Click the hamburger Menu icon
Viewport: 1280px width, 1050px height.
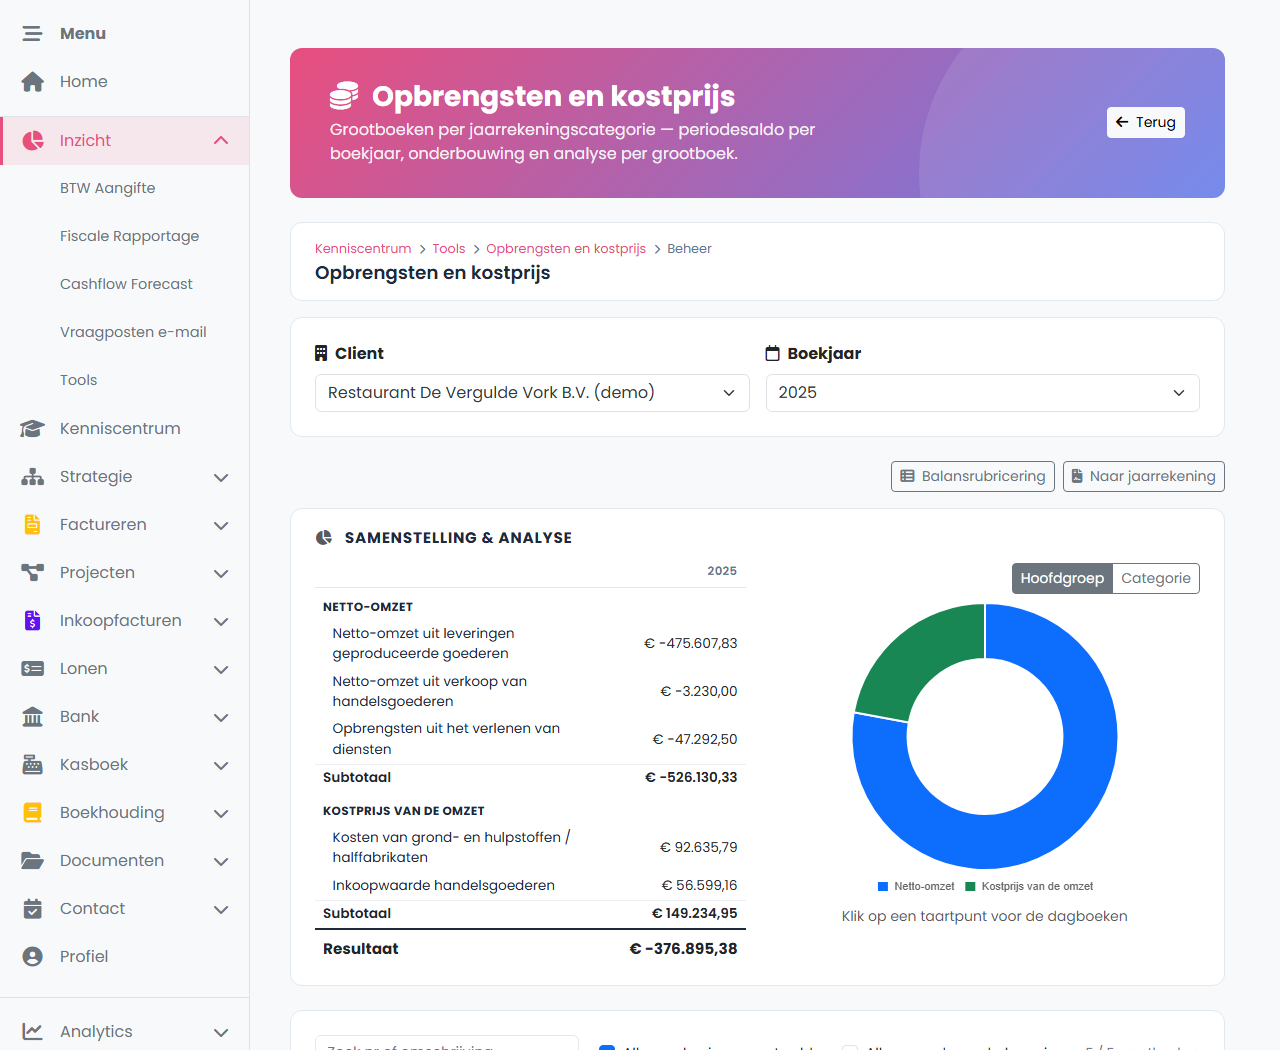pos(33,34)
